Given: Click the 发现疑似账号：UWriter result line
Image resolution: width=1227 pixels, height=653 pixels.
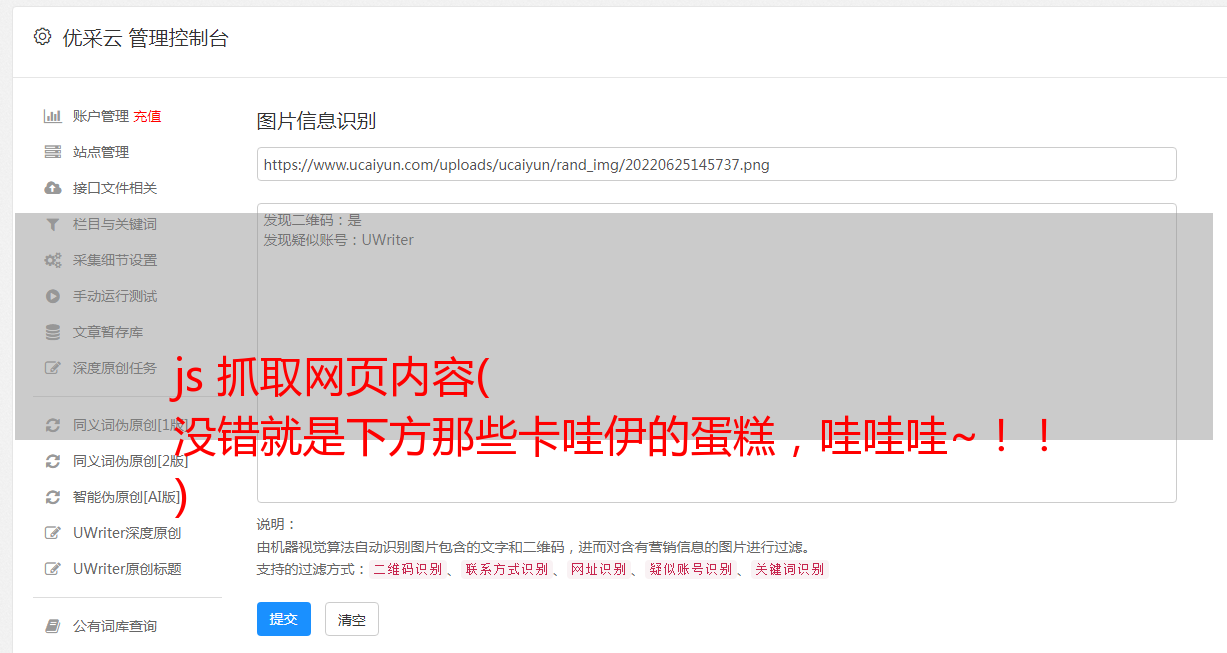Looking at the screenshot, I should pyautogui.click(x=339, y=240).
